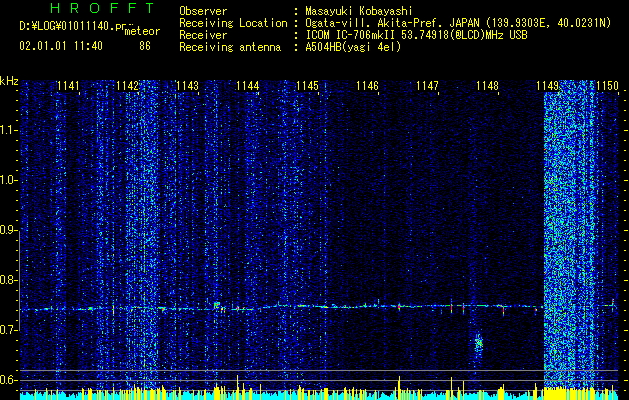The image size is (629, 400).
Task: Click the 1145 time marker
Action: (x=307, y=86)
